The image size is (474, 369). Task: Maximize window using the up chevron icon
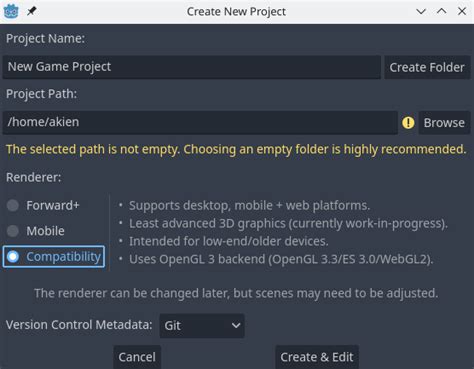pyautogui.click(x=441, y=11)
